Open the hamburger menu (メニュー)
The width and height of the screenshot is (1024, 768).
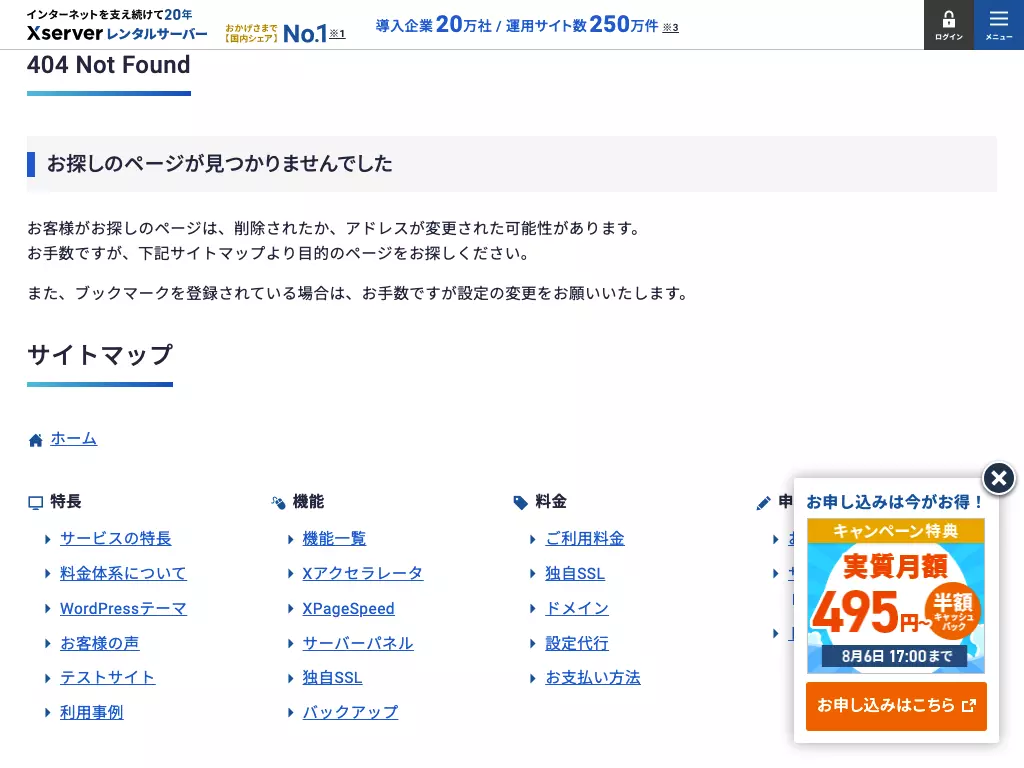[999, 25]
